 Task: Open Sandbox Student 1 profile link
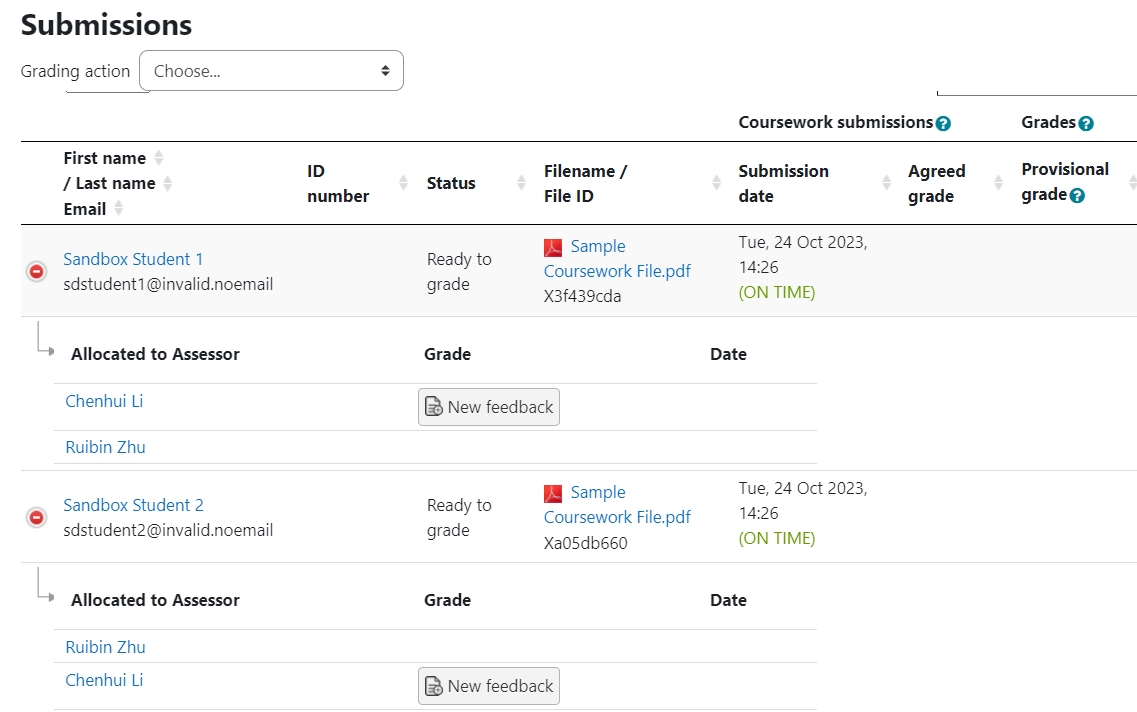133,258
